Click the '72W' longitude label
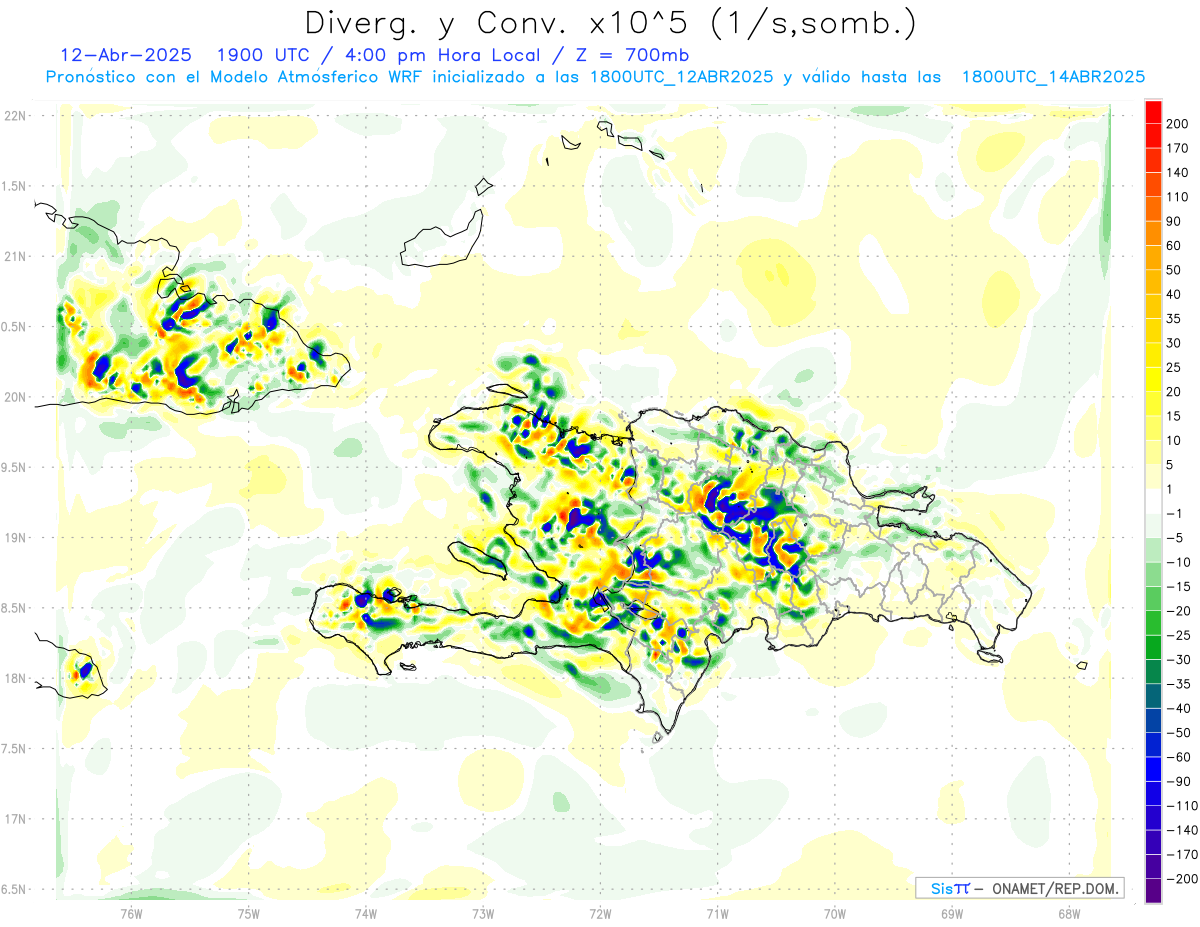Screen dimensions: 1200x927 click(600, 914)
